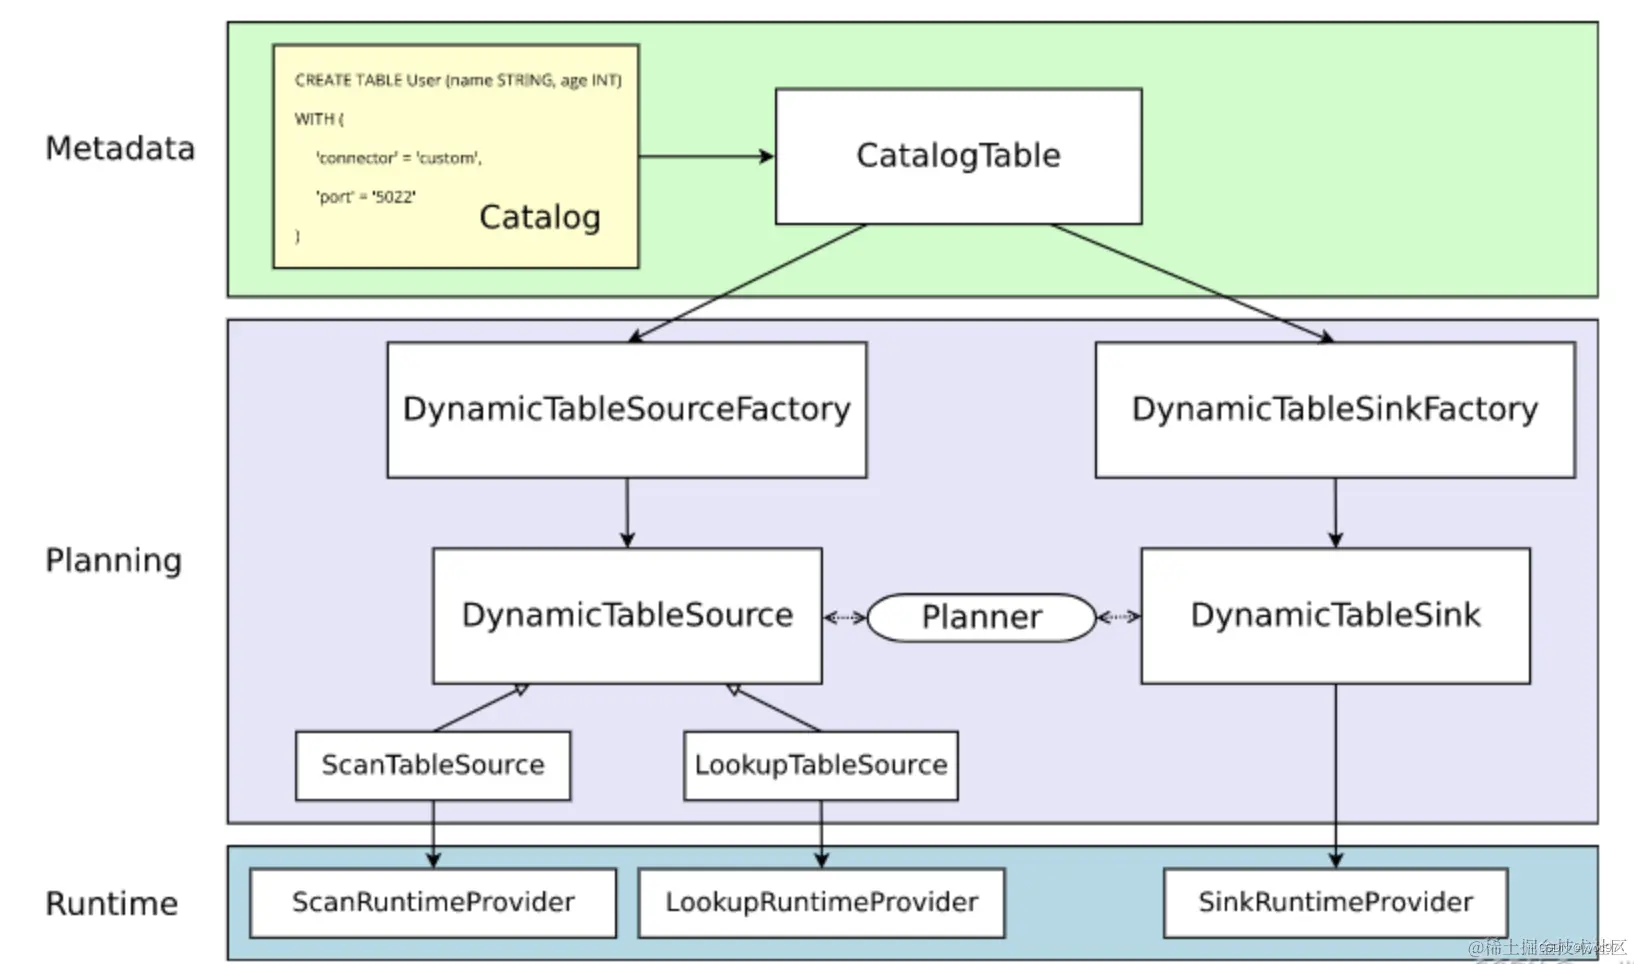Click the DynamicTableSinkFactory node
The width and height of the screenshot is (1634, 964).
(1334, 408)
